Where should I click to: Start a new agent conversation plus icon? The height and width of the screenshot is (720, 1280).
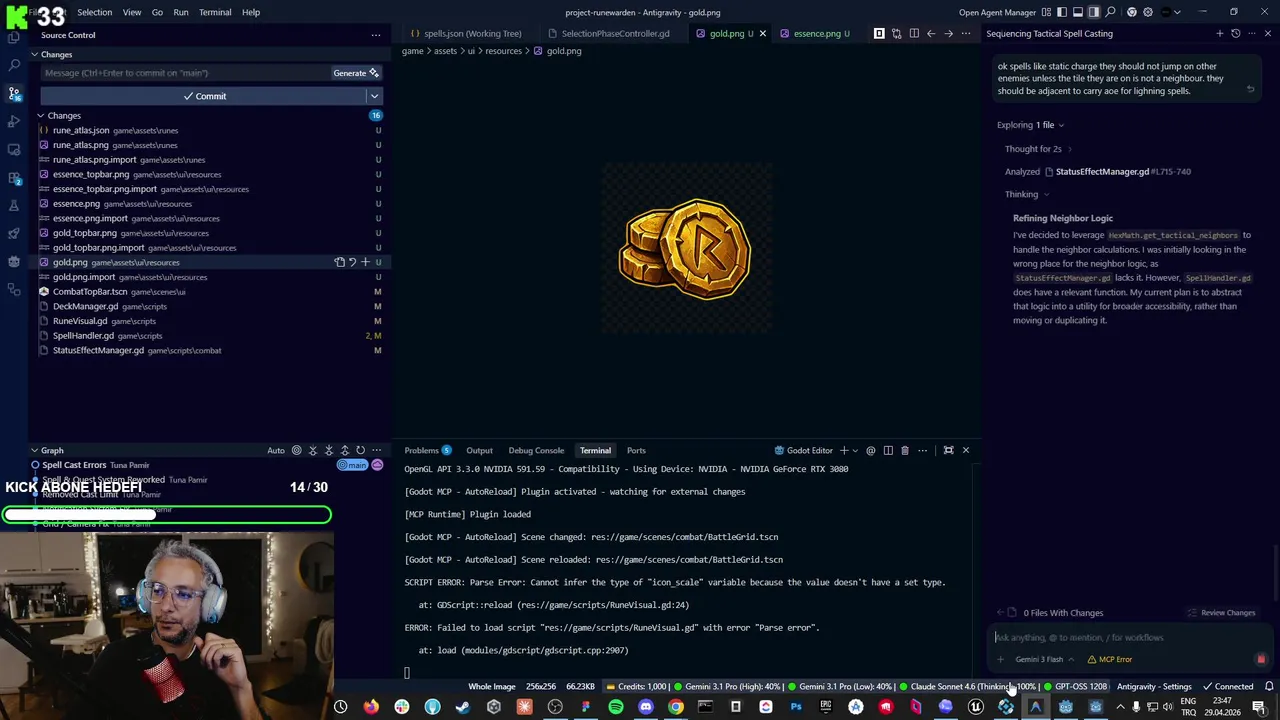(1218, 34)
